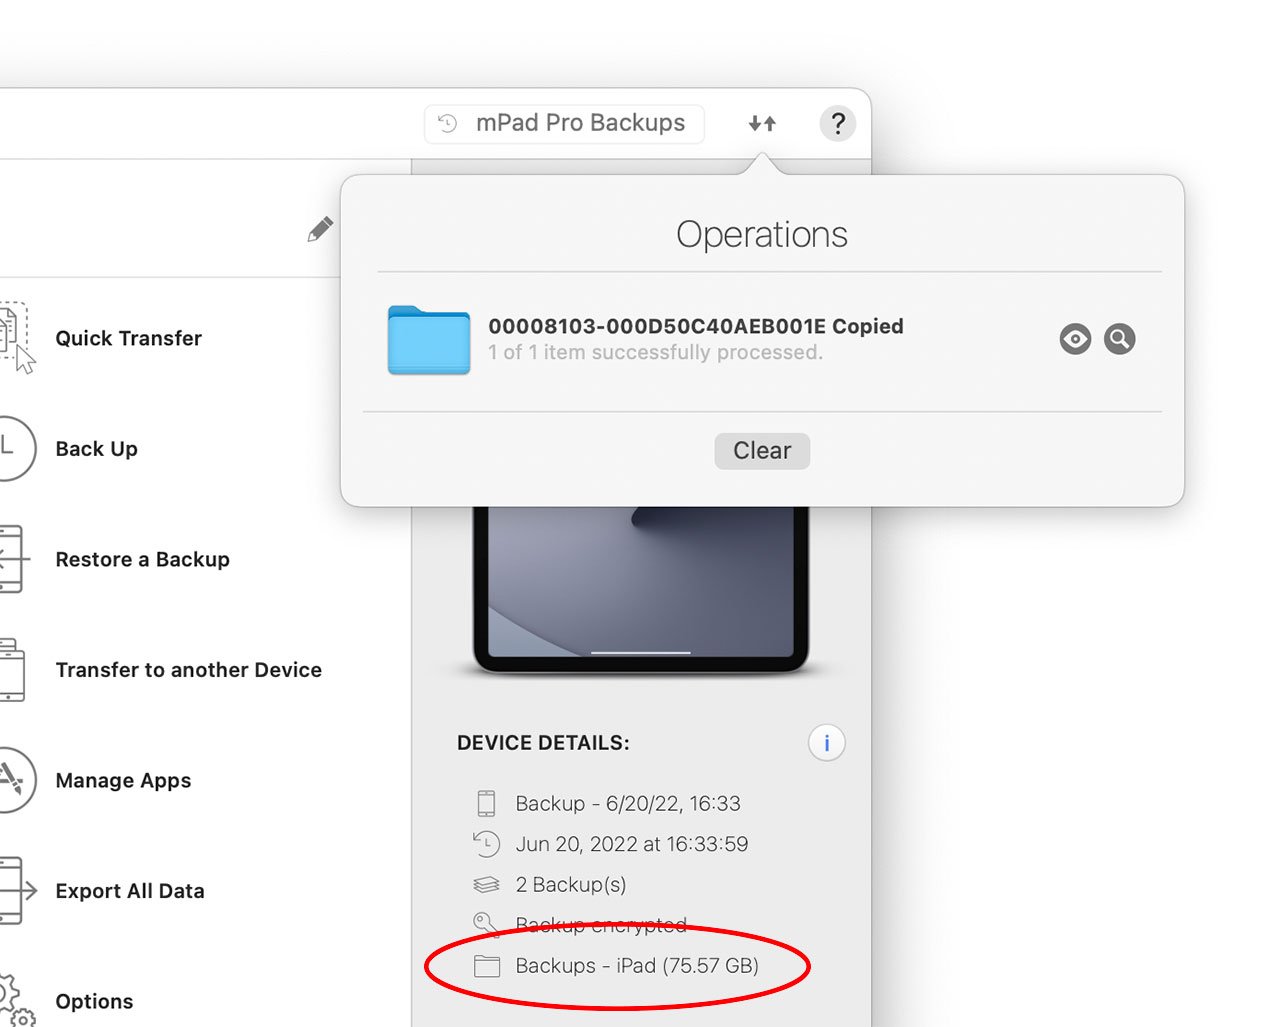The height and width of the screenshot is (1027, 1280).
Task: Click the folder icon beside Backups - iPad
Action: tap(486, 966)
